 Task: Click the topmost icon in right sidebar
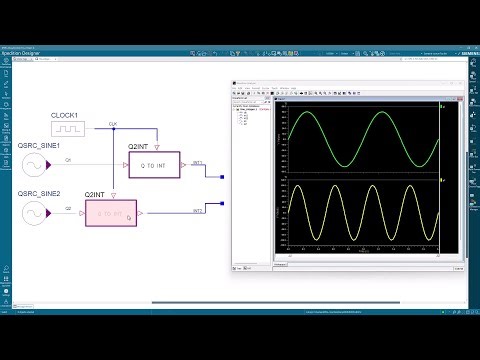[473, 62]
